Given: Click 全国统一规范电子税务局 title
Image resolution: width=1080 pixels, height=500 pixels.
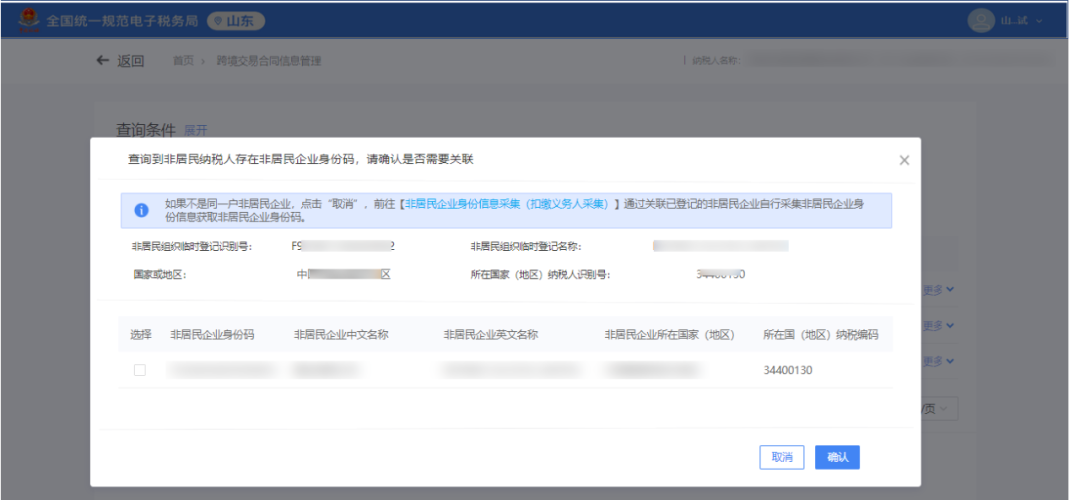Looking at the screenshot, I should click(x=122, y=21).
